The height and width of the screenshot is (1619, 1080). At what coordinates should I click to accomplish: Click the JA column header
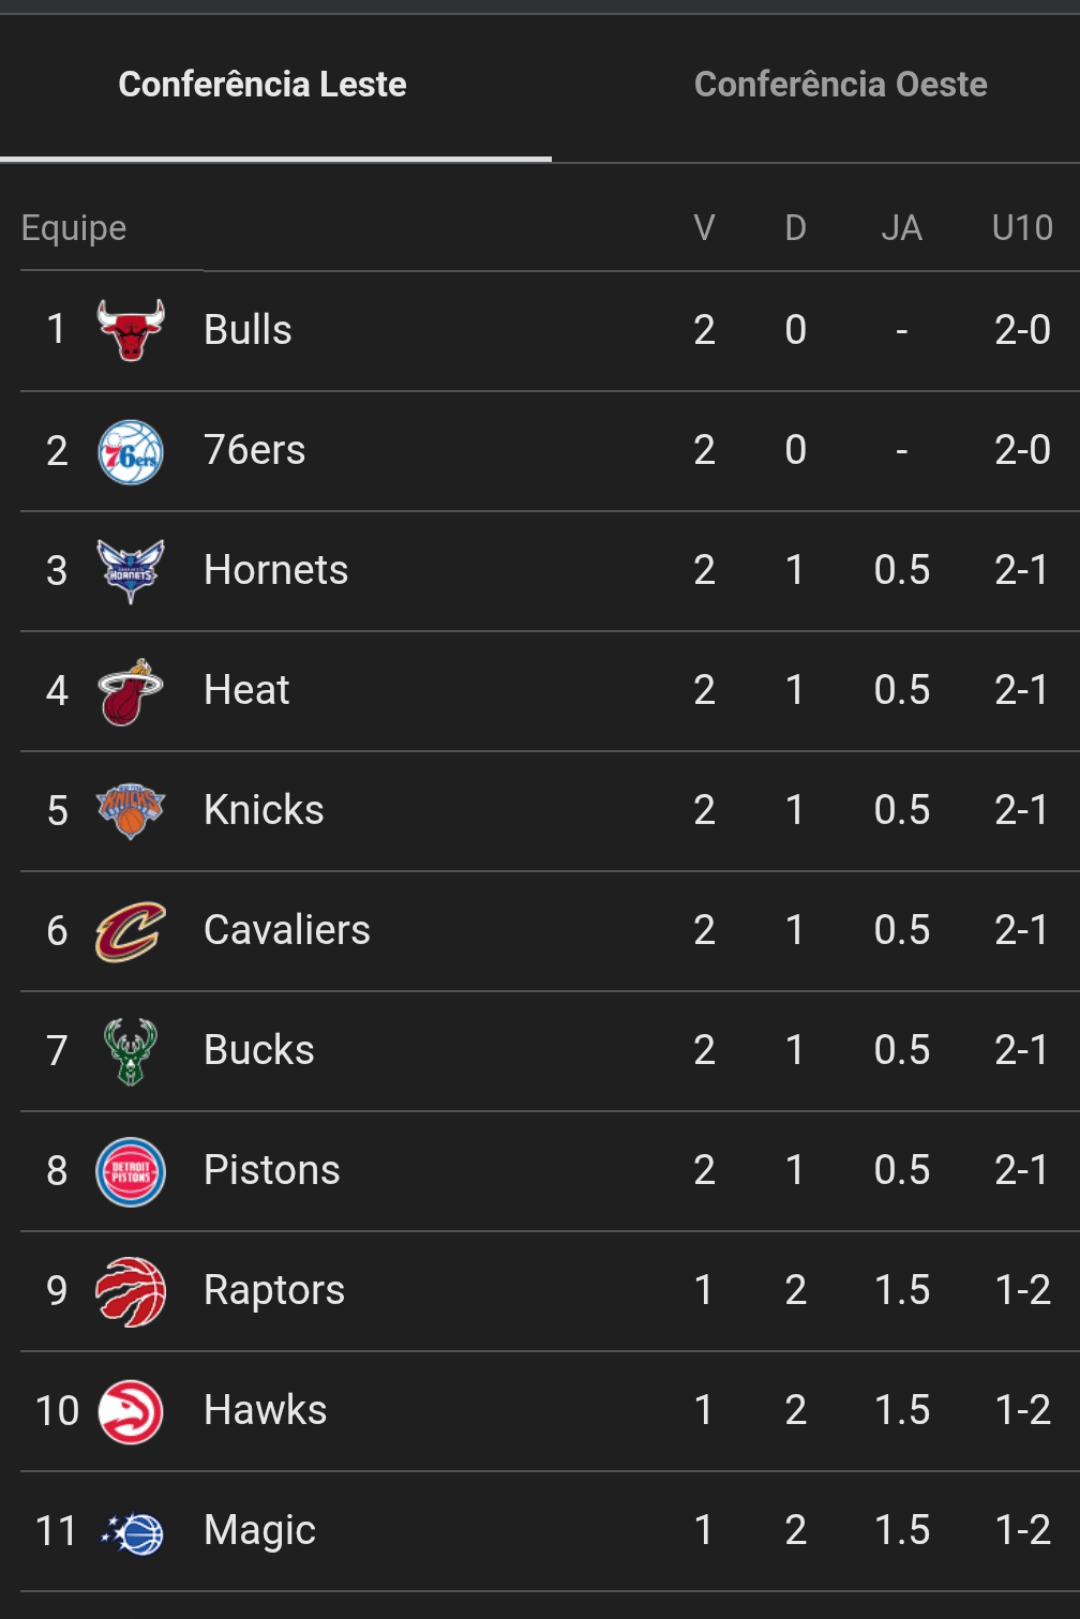(x=901, y=228)
